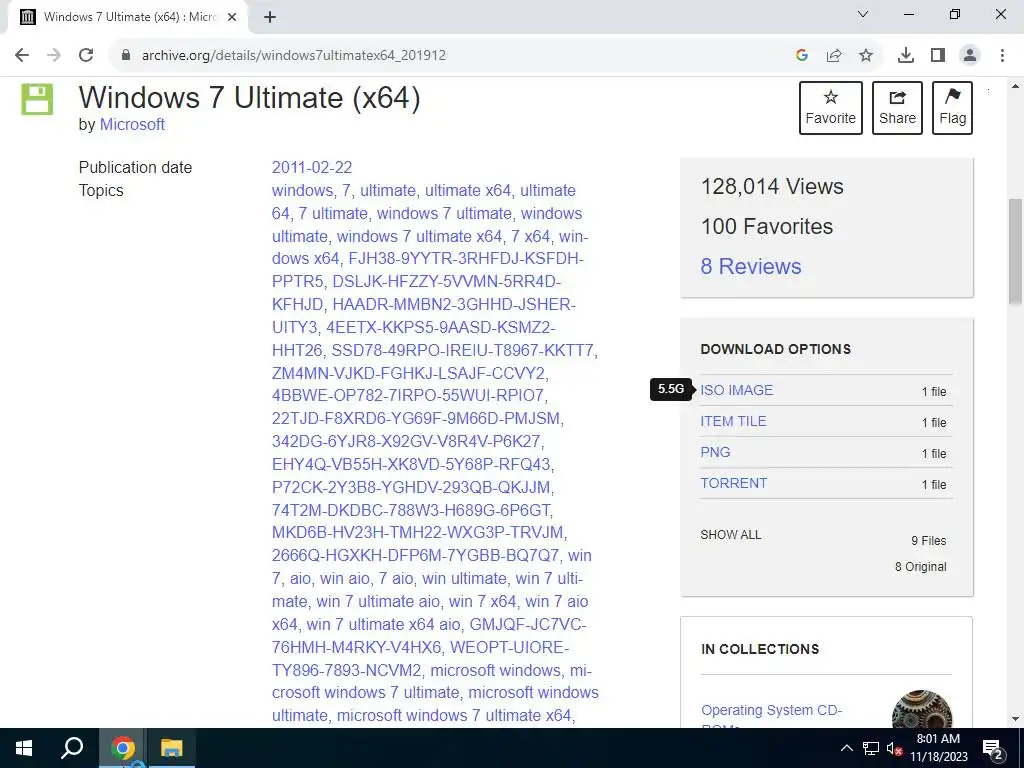Click the 'win aio' topic link

tap(345, 579)
